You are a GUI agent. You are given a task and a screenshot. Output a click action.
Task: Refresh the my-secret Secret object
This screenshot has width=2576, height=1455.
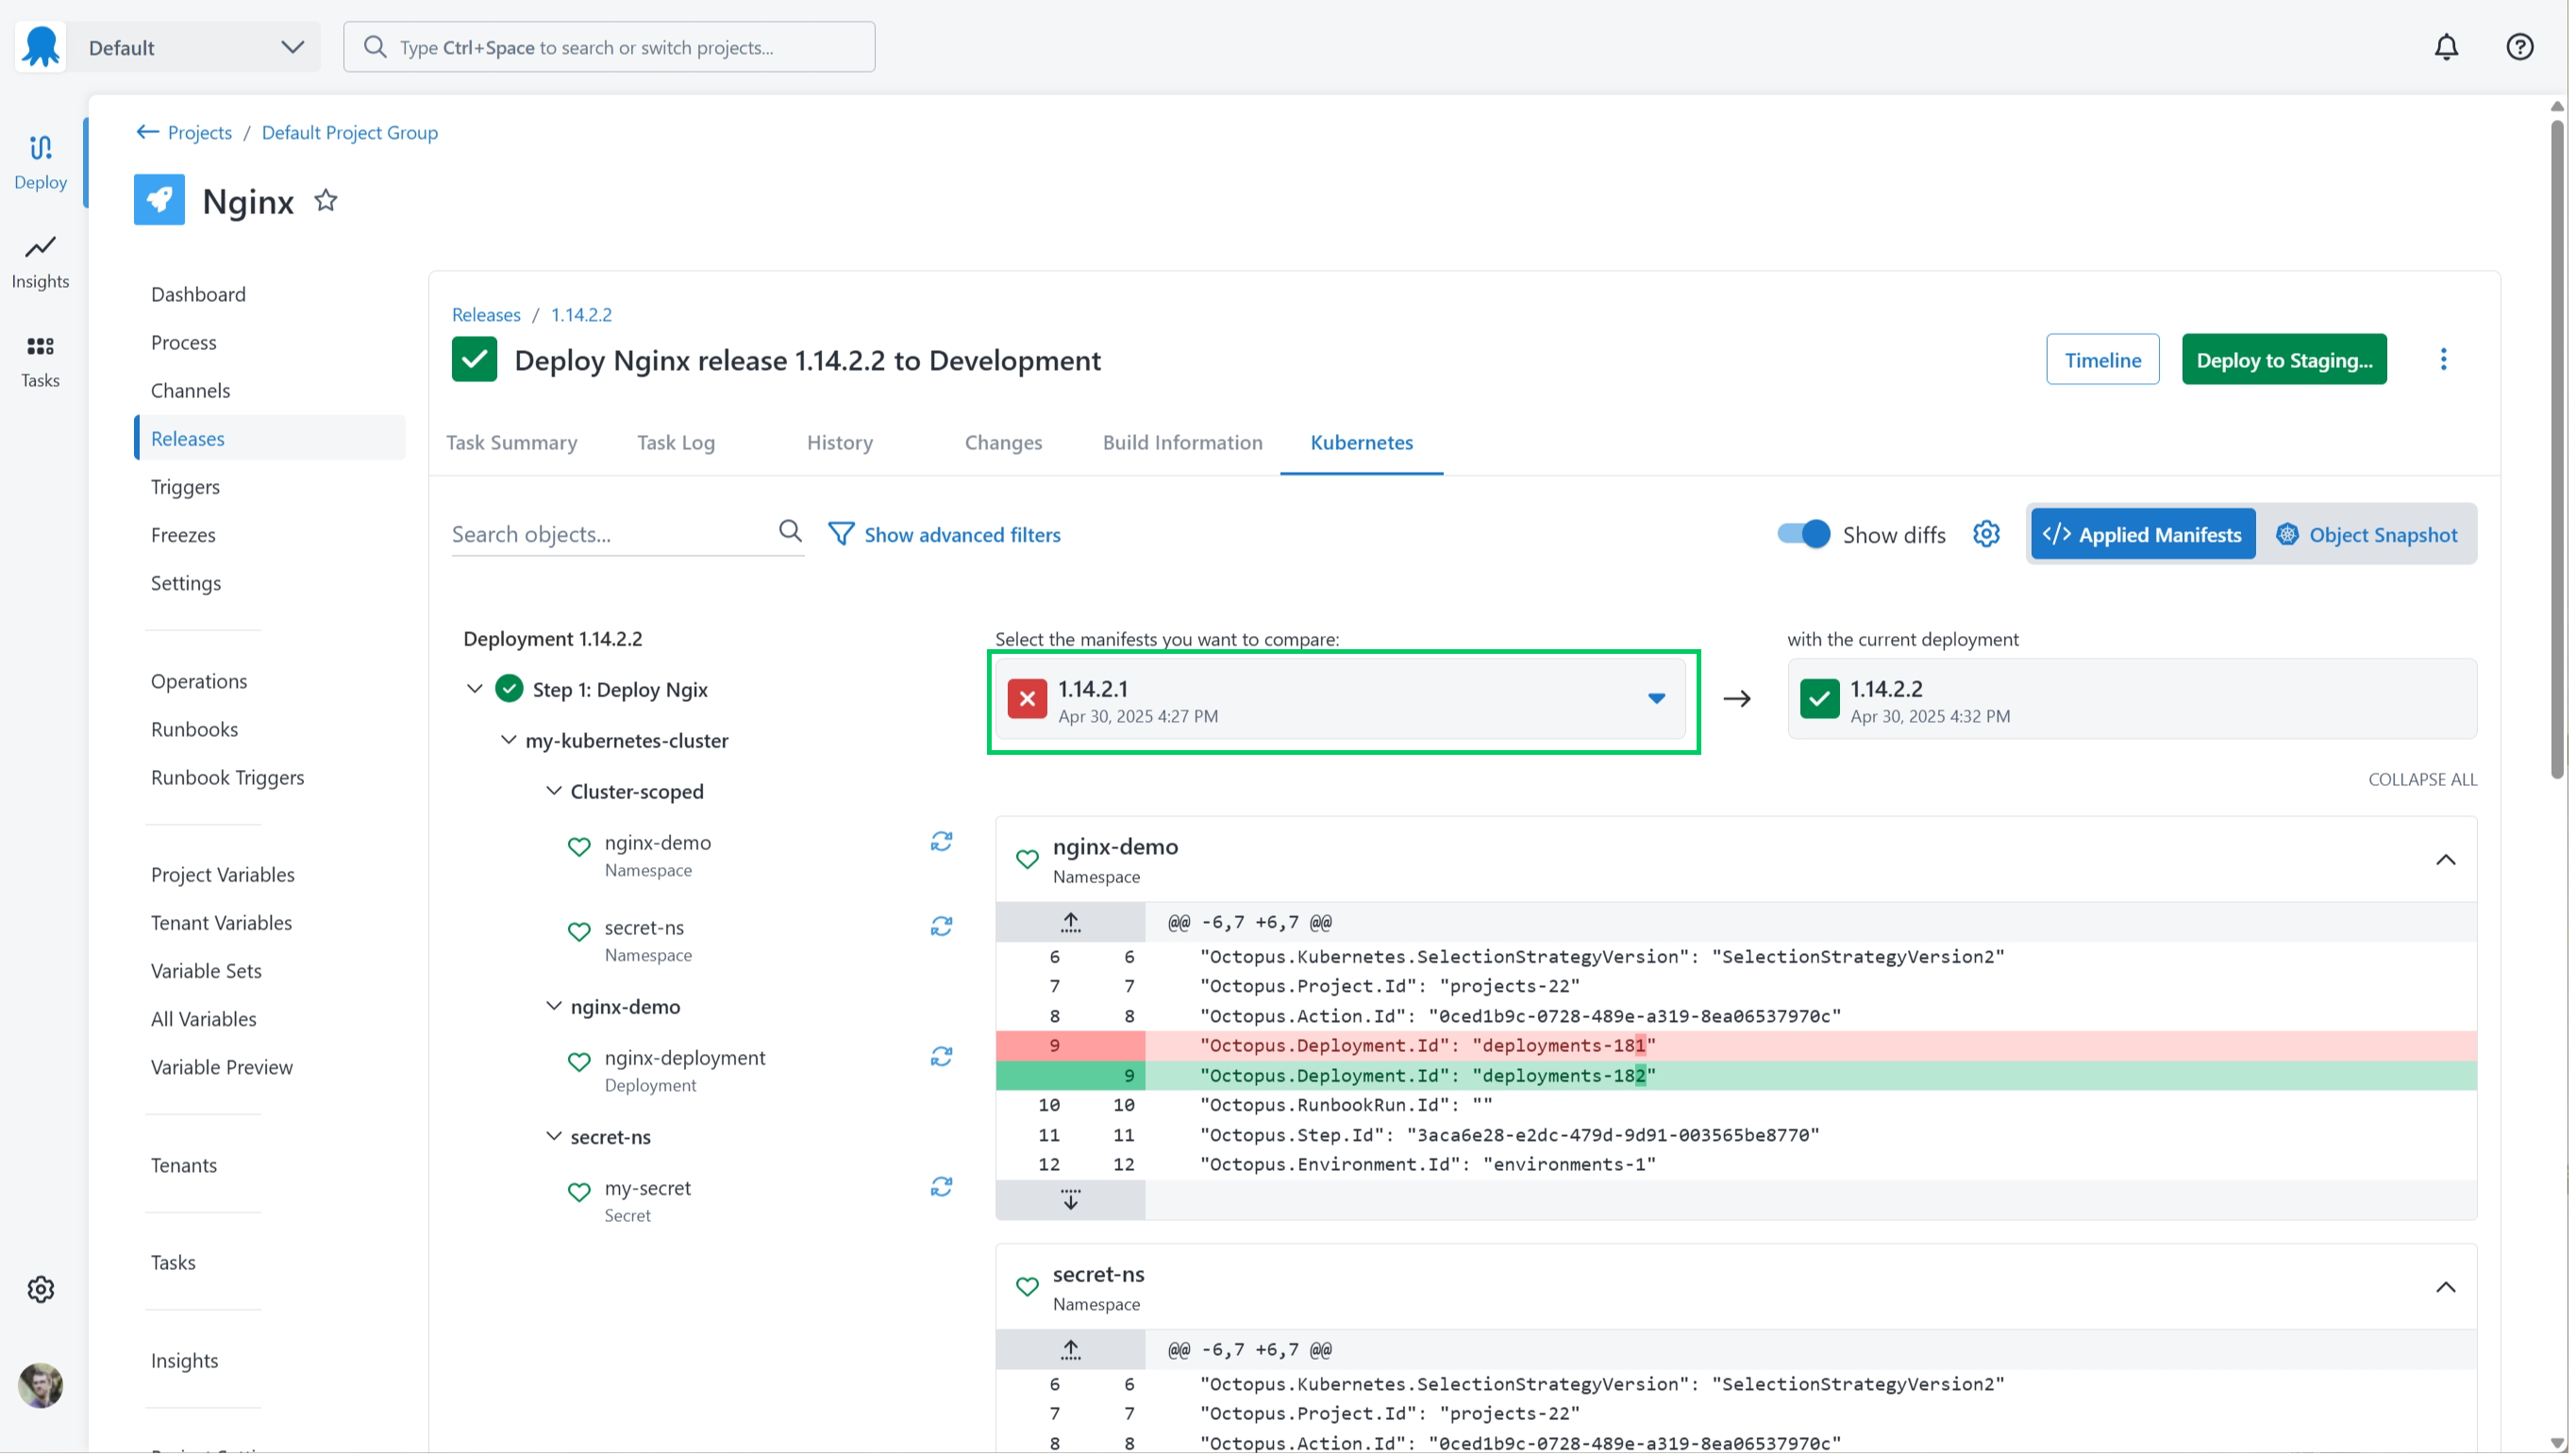pyautogui.click(x=941, y=1187)
